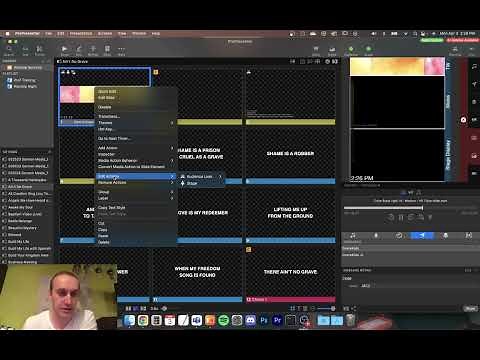This screenshot has width=480, height=360.
Task: Expand the Group submenu
Action: 135,192
